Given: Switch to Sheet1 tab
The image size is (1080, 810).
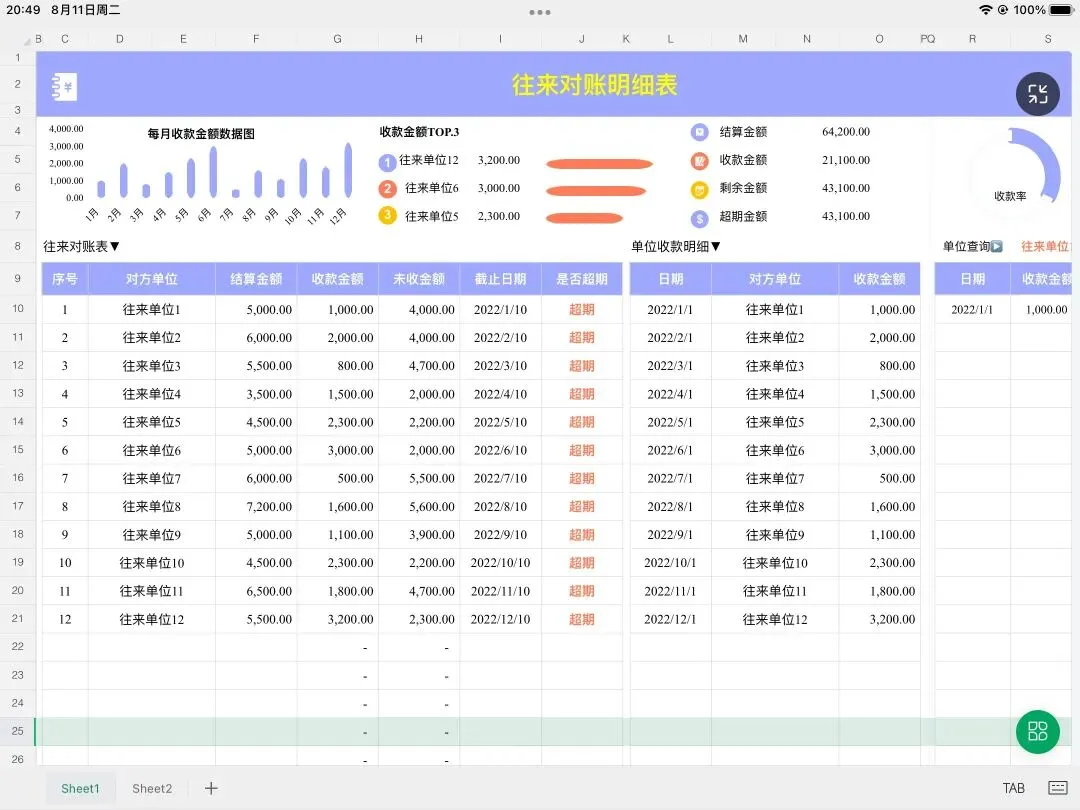Looking at the screenshot, I should (80, 789).
